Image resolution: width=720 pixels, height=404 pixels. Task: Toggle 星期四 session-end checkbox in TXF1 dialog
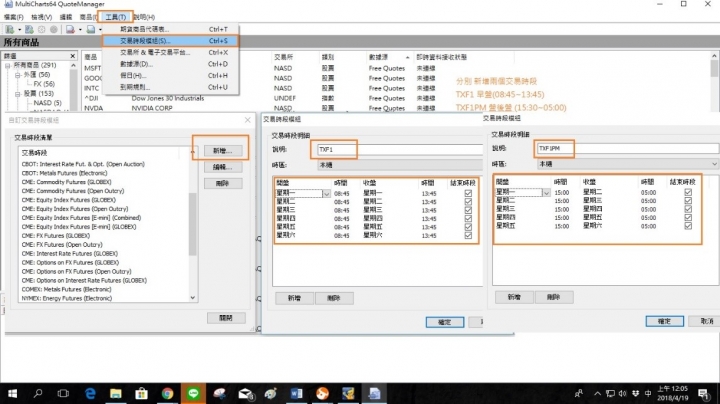[468, 219]
